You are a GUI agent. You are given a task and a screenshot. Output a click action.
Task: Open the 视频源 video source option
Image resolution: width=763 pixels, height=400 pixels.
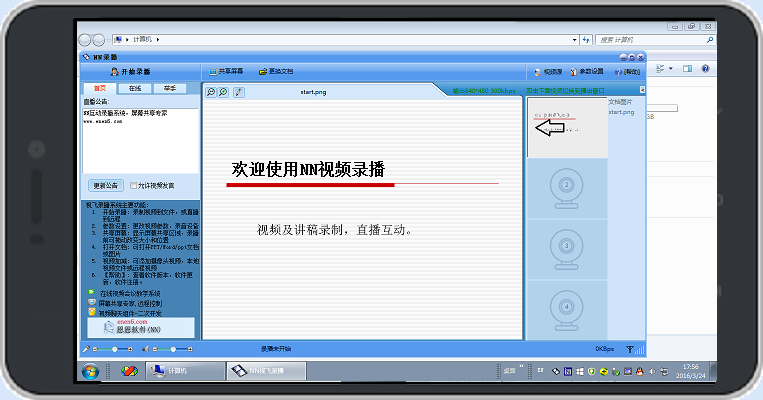point(548,72)
